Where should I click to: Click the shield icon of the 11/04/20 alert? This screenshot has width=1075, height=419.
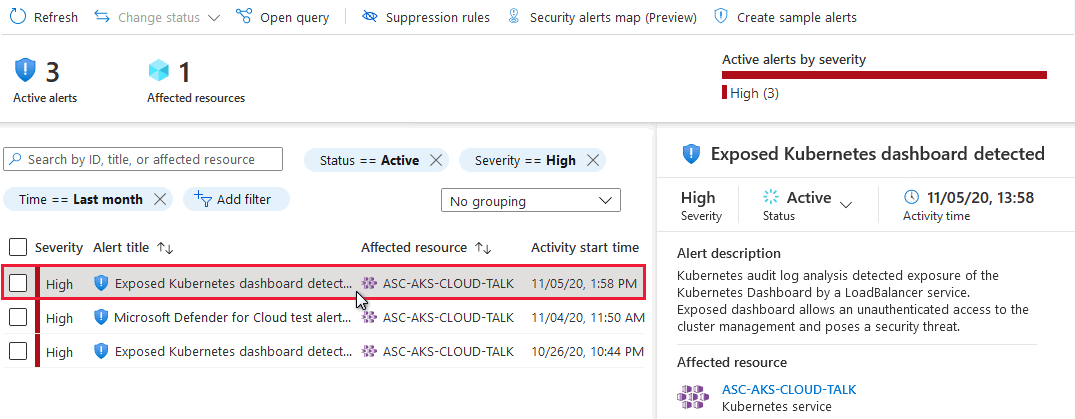point(101,317)
